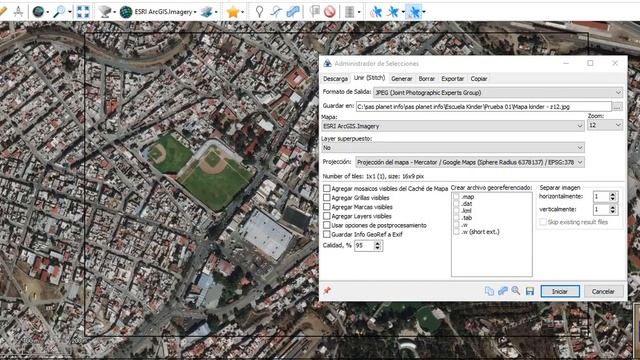Switch to the Descarga tab

336,79
